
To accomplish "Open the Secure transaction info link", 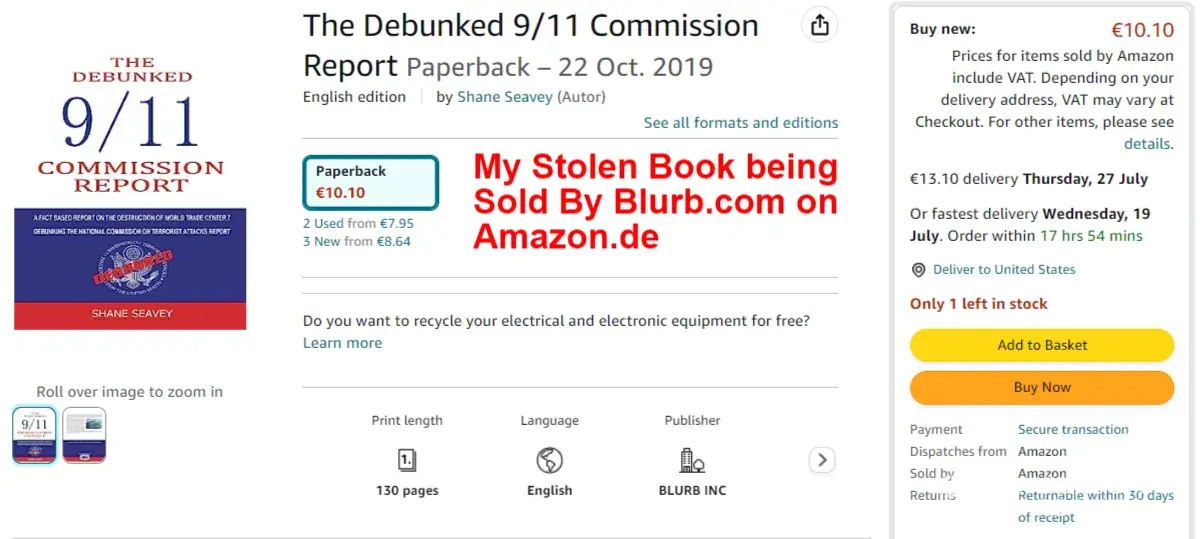I will point(1073,430).
